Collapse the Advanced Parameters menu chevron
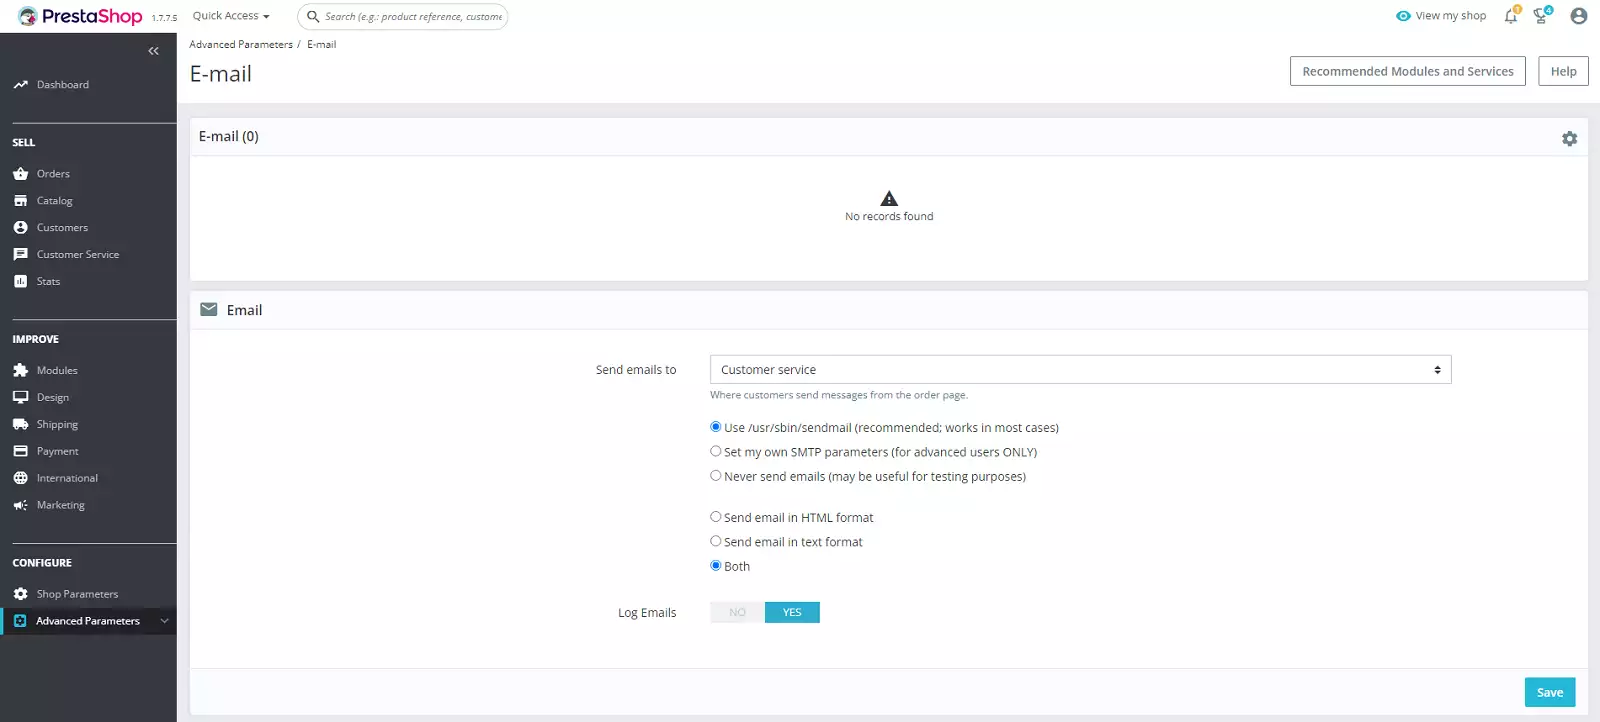 click(165, 621)
